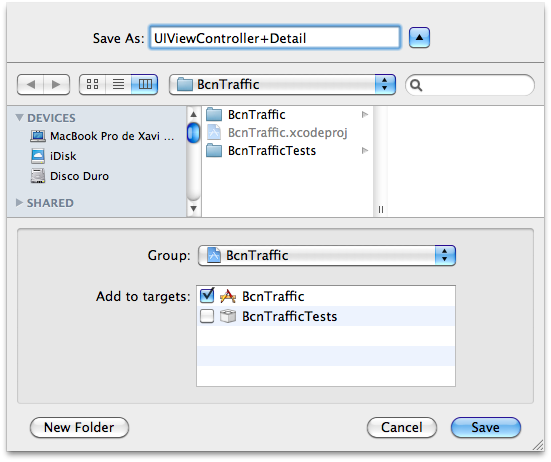Expand the SHARED sidebar section
The height and width of the screenshot is (462, 551).
coord(19,203)
